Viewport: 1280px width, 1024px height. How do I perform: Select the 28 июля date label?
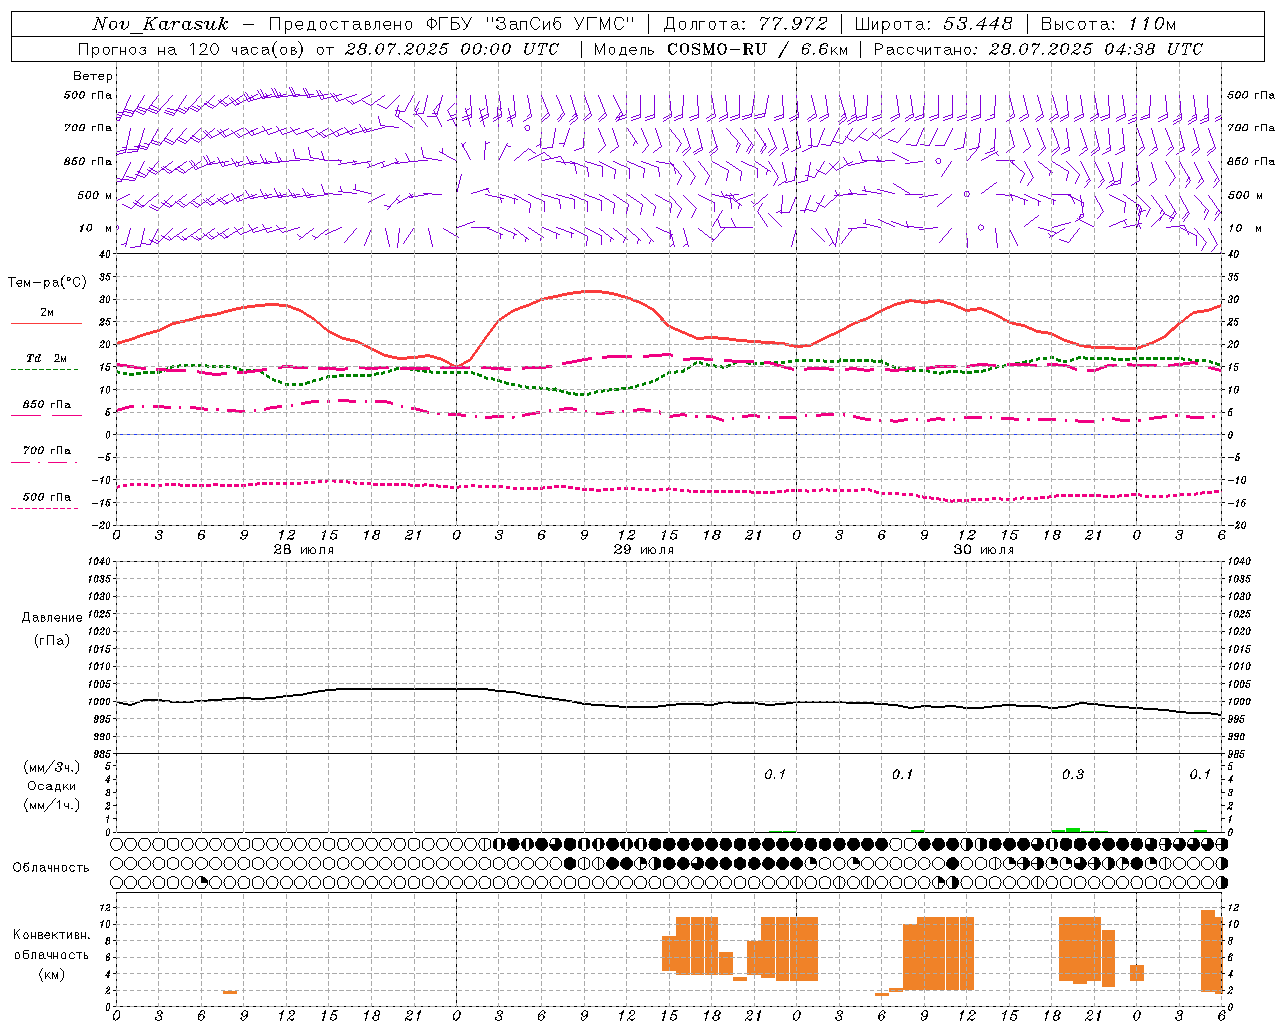303,550
